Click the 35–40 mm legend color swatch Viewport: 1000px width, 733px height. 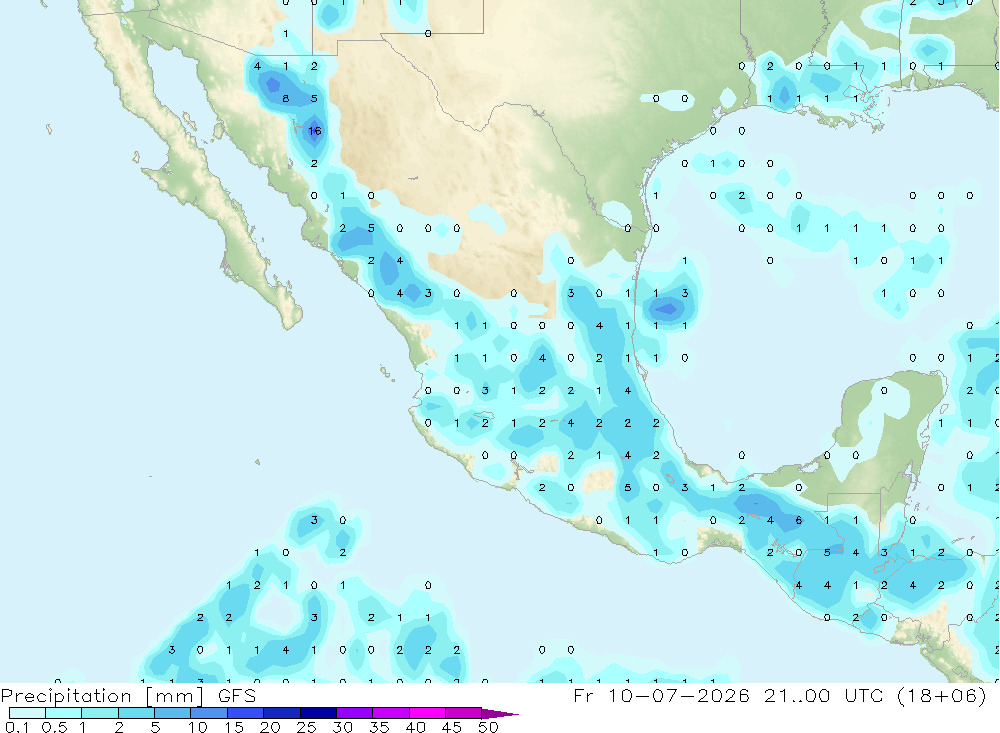(391, 713)
